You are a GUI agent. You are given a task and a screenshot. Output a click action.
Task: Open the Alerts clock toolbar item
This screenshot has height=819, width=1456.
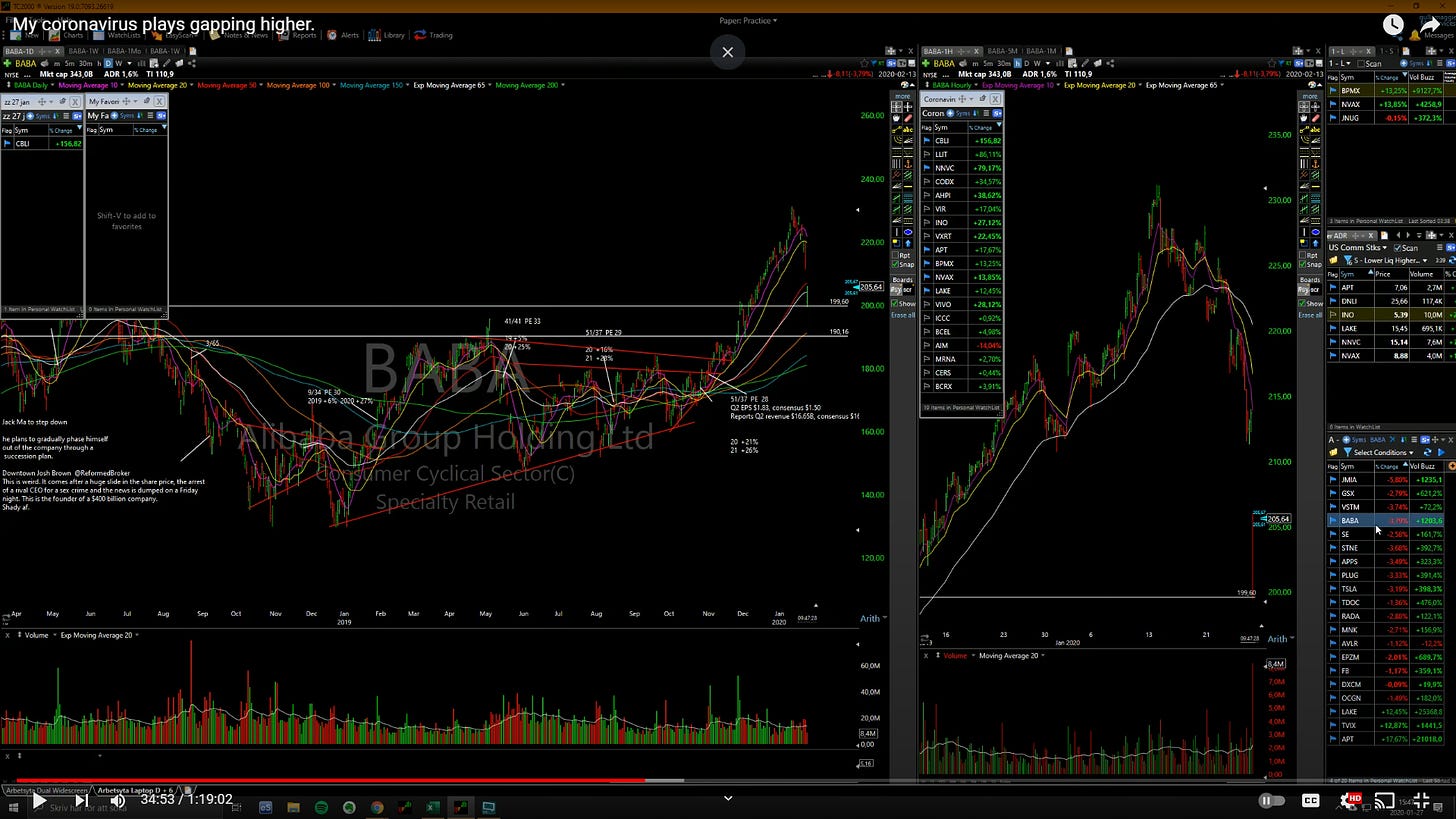click(342, 35)
